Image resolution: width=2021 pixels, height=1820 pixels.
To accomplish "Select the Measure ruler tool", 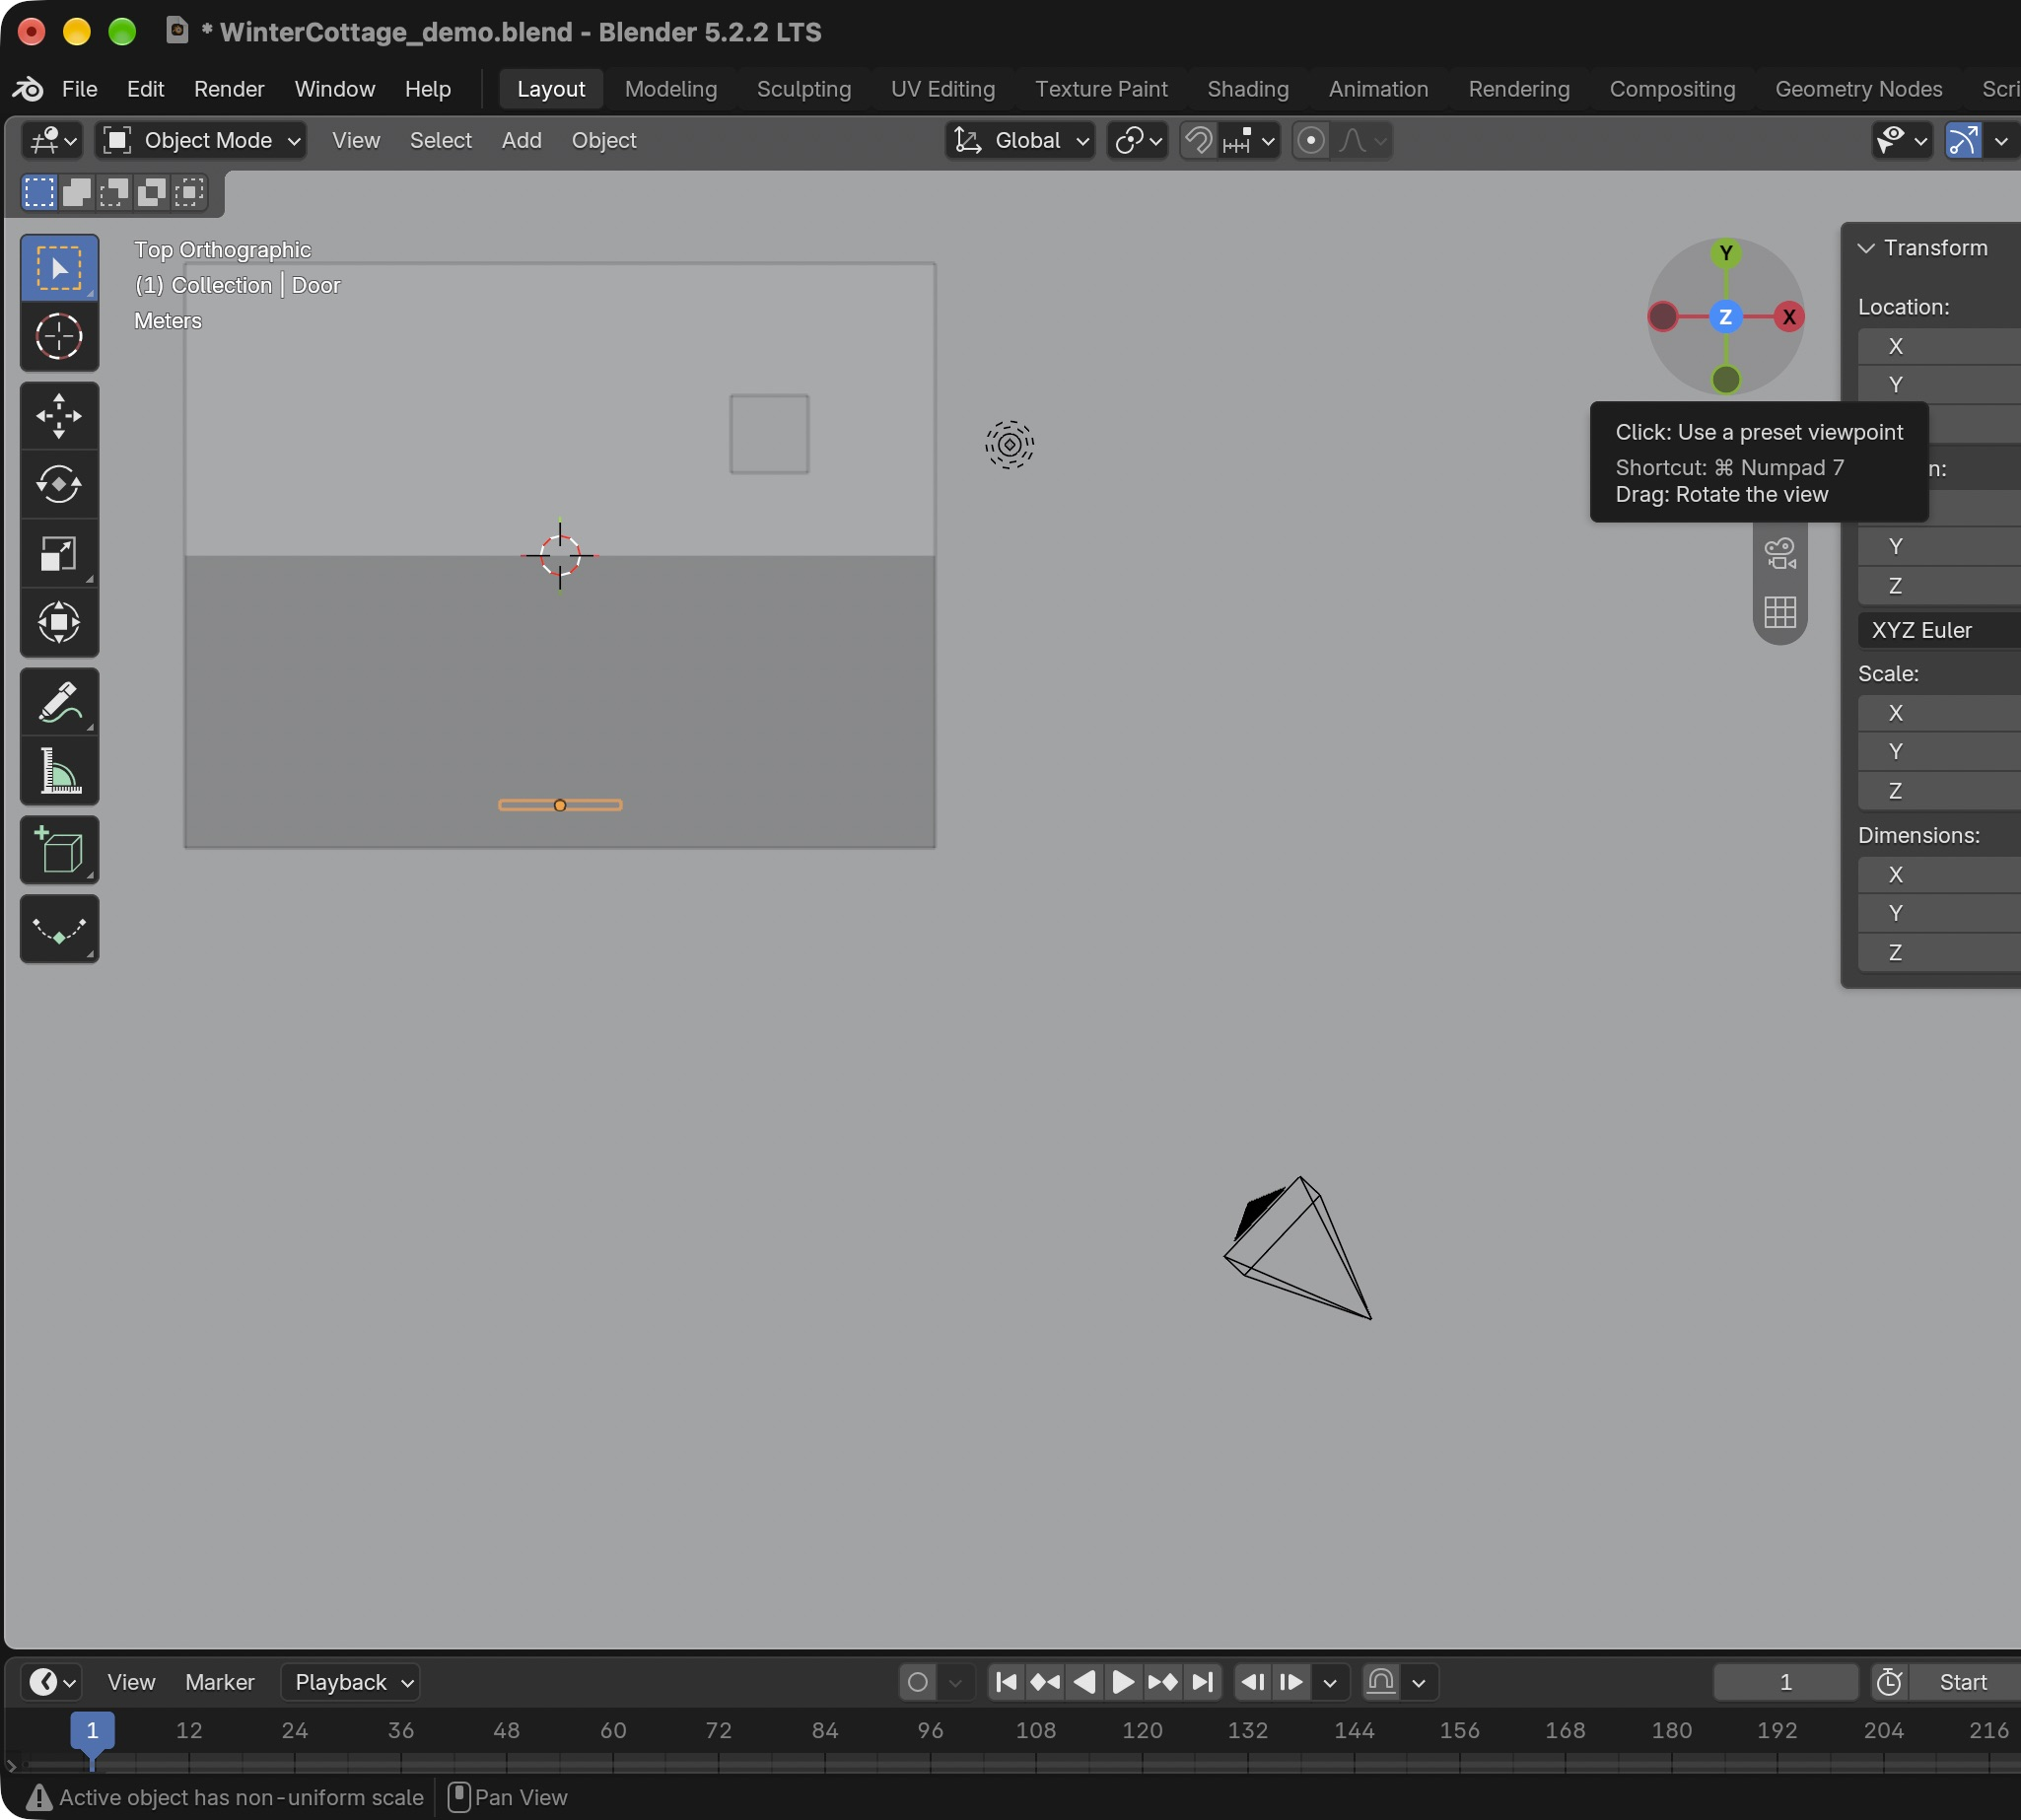I will [x=59, y=771].
